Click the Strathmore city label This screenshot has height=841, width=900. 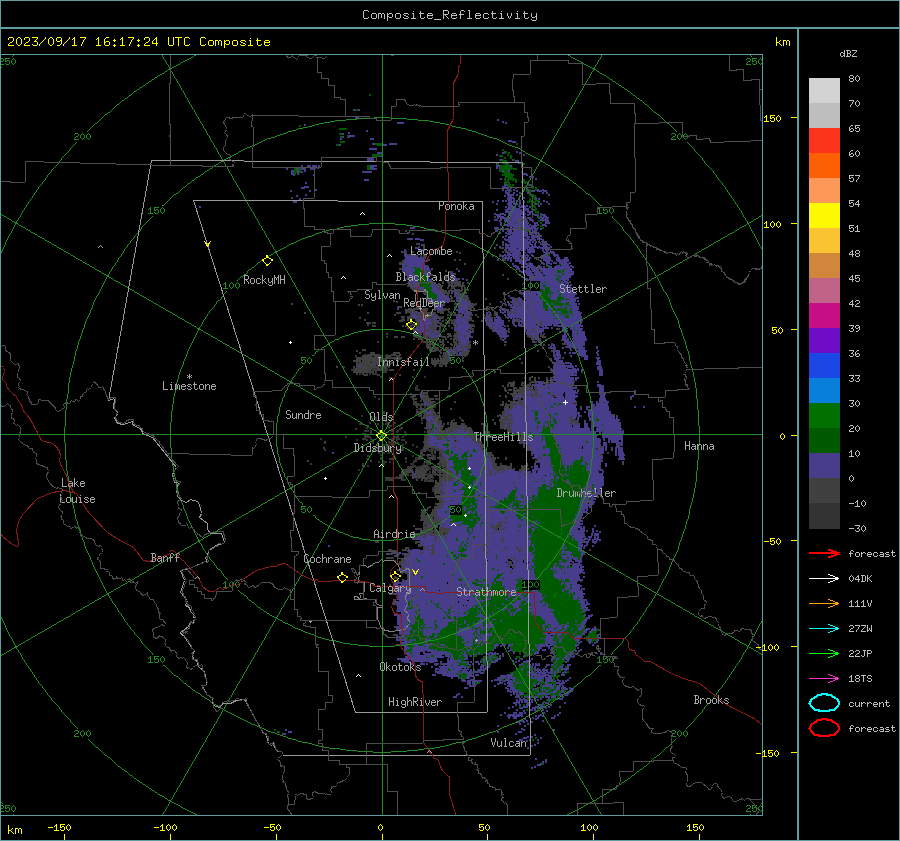click(x=486, y=592)
